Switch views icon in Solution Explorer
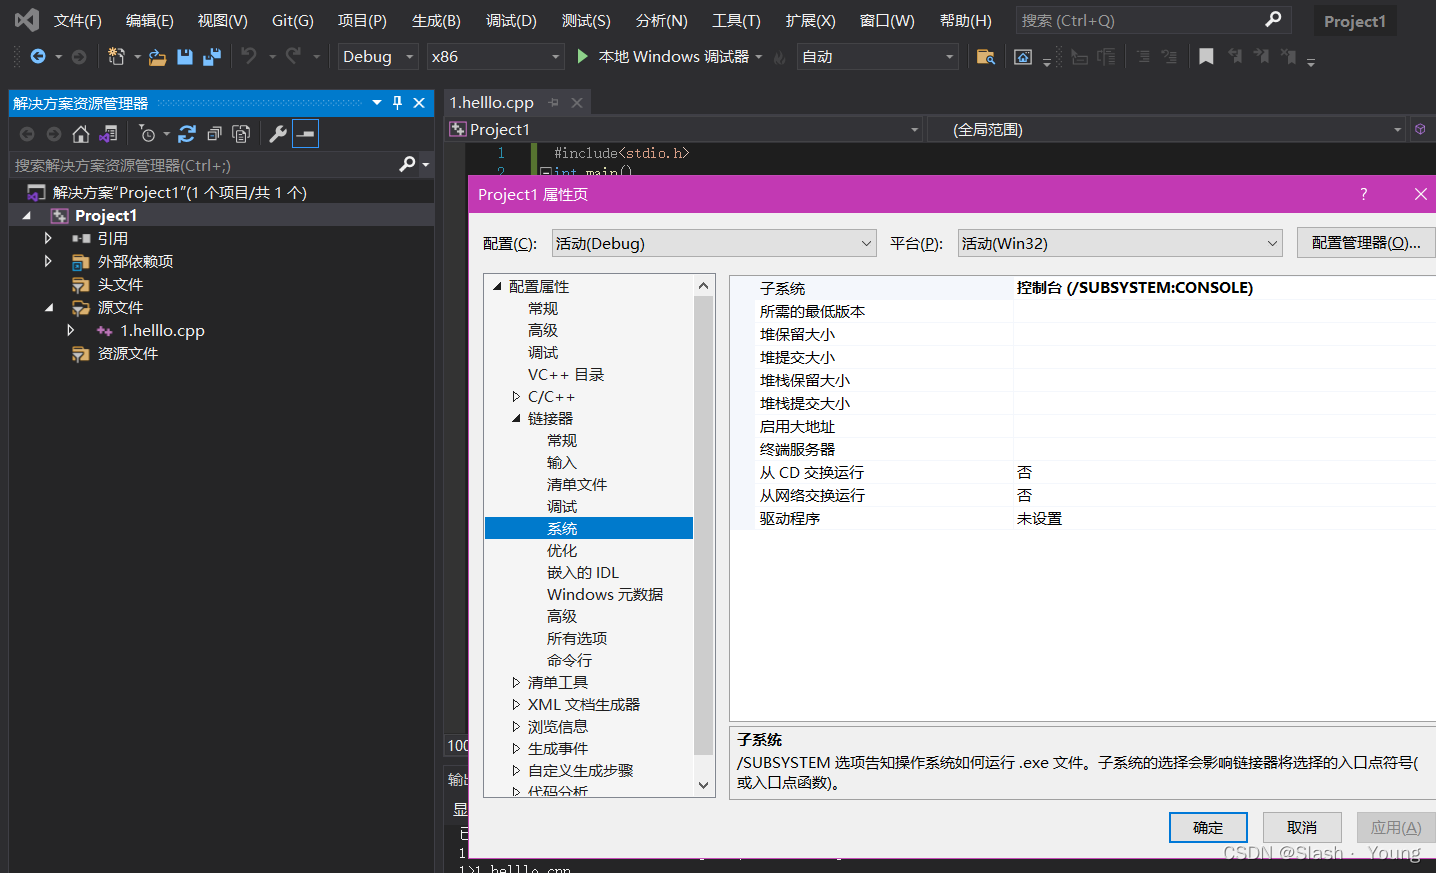The image size is (1436, 873). pyautogui.click(x=108, y=134)
